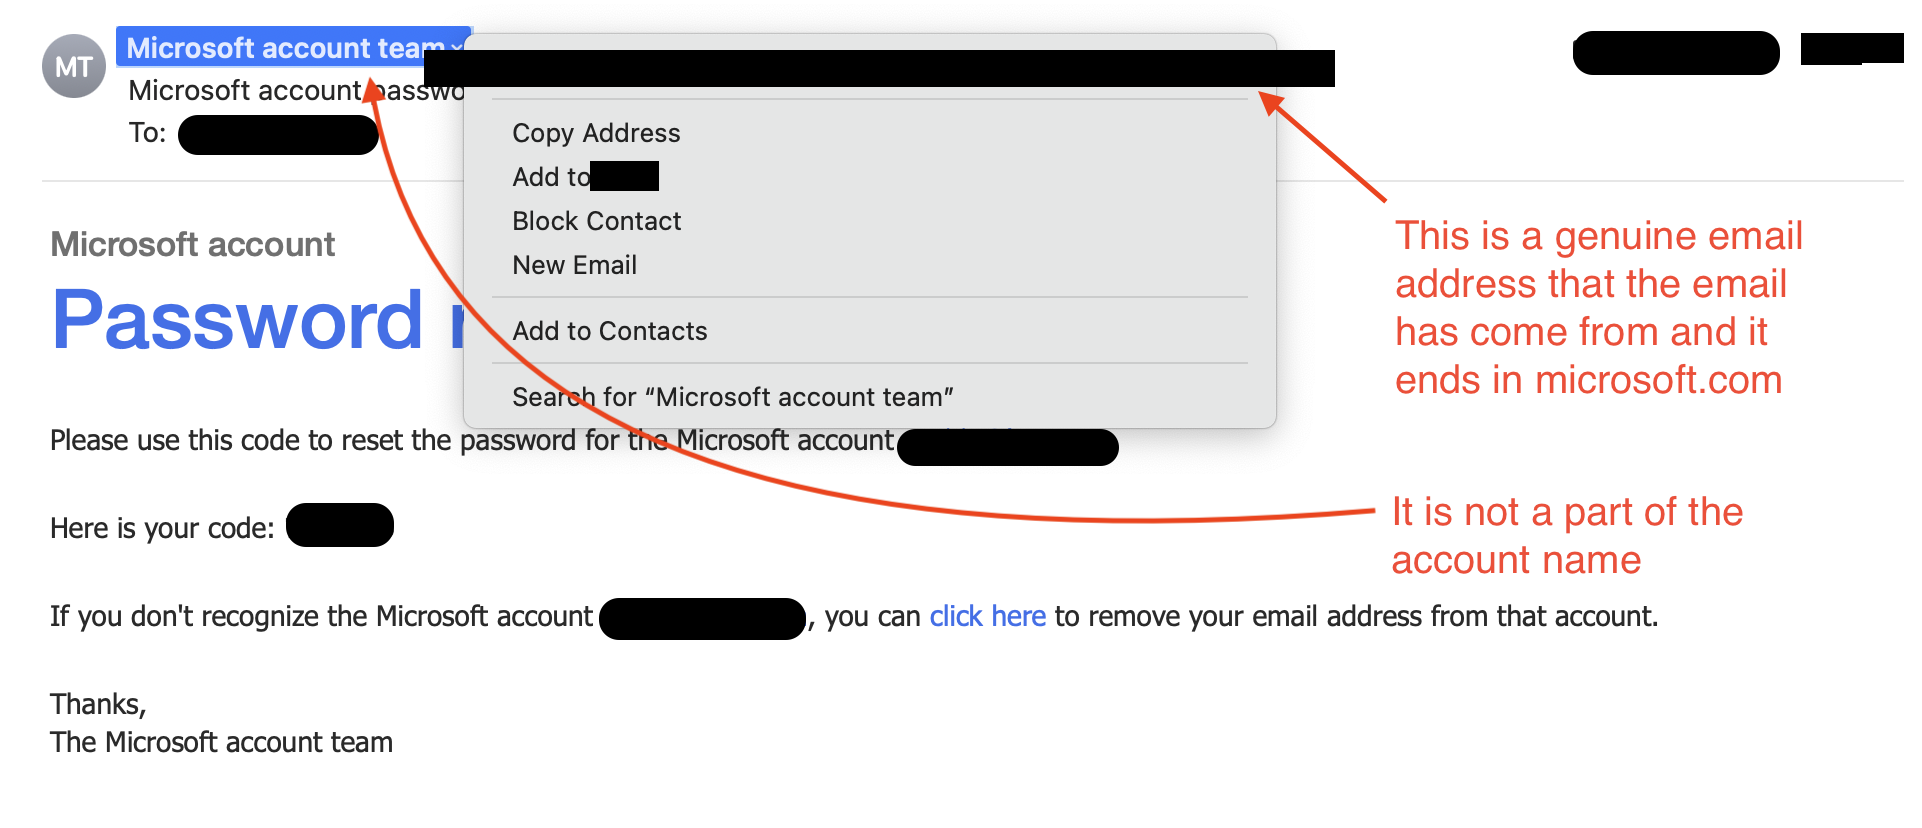
Task: Click 'The Microsoft account team' signature line
Action: (221, 742)
